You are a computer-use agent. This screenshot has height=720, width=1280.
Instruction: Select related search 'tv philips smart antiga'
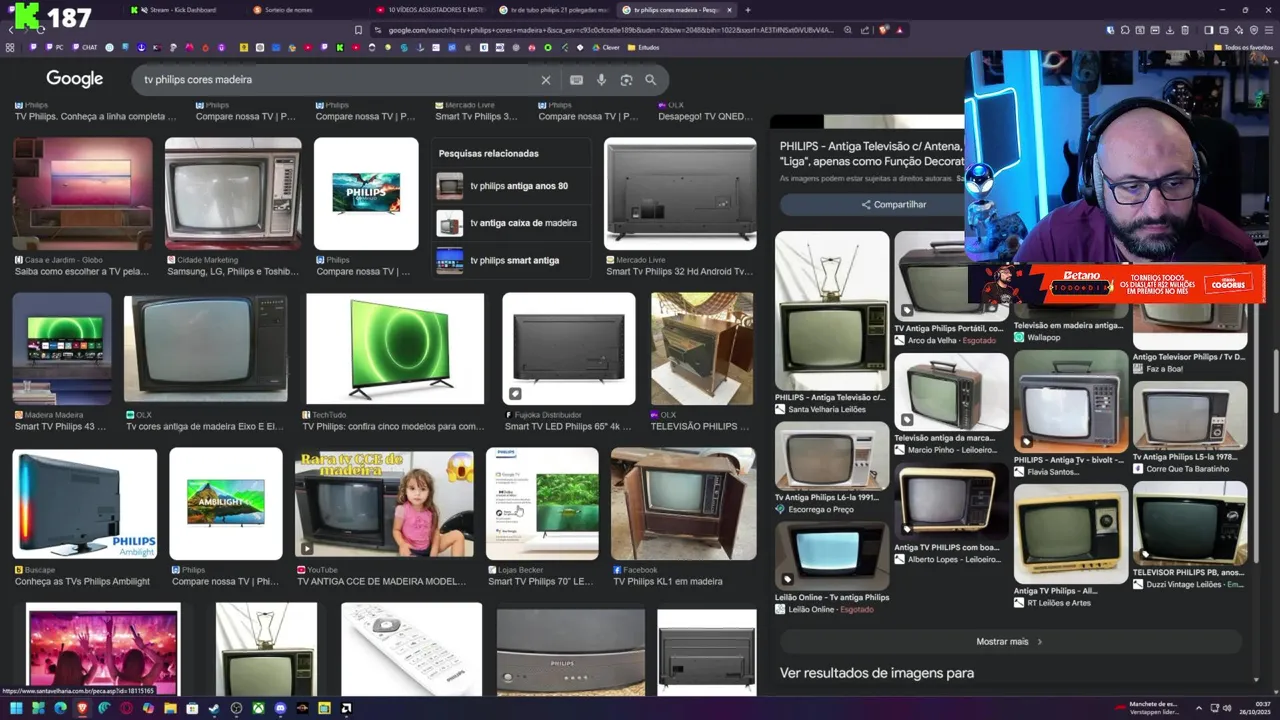[x=510, y=260]
